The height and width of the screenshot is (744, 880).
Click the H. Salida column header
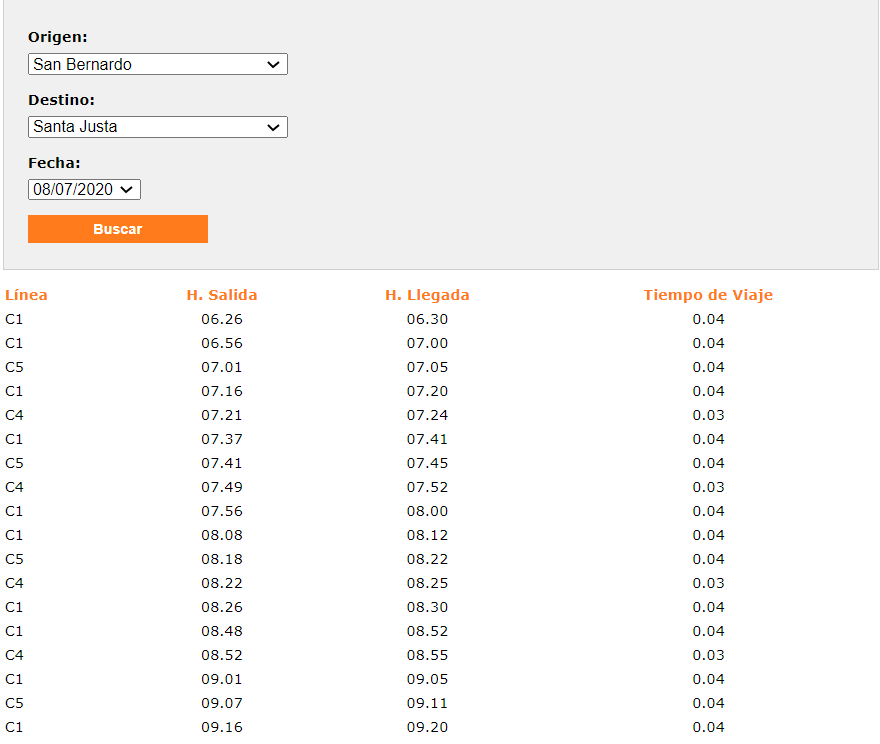point(221,295)
